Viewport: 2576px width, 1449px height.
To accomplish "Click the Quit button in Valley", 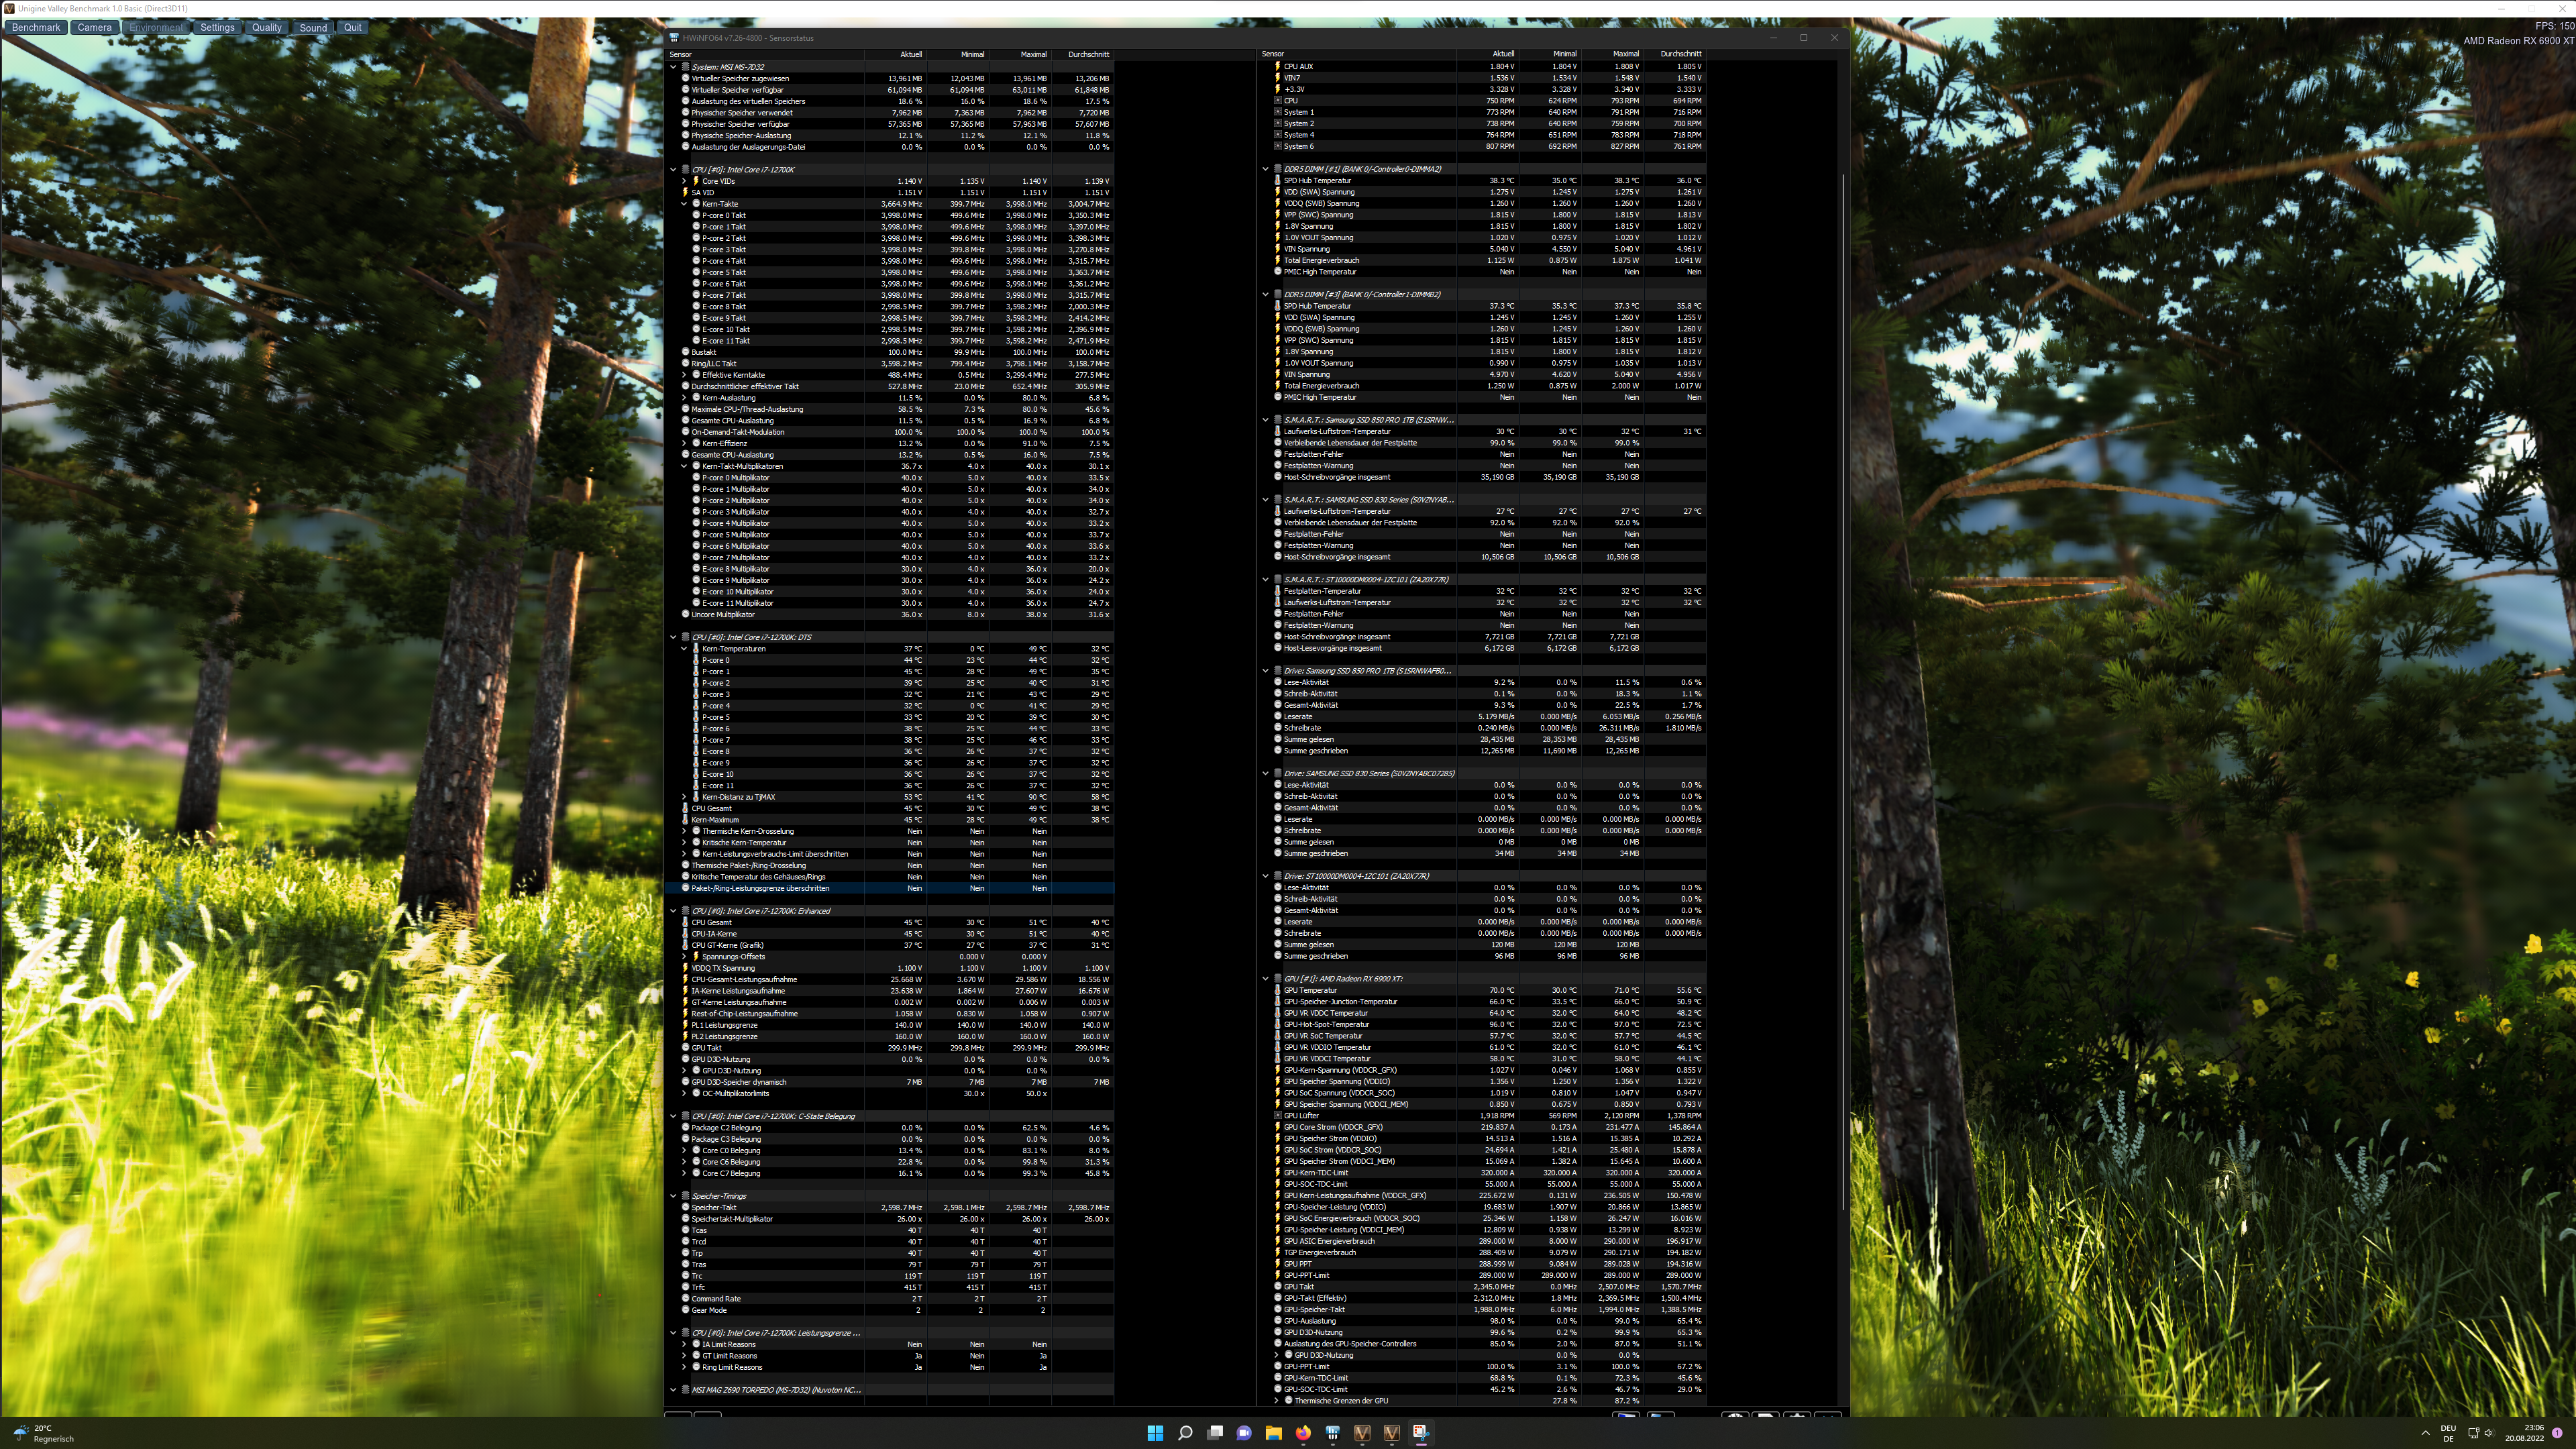I will click(x=352, y=27).
